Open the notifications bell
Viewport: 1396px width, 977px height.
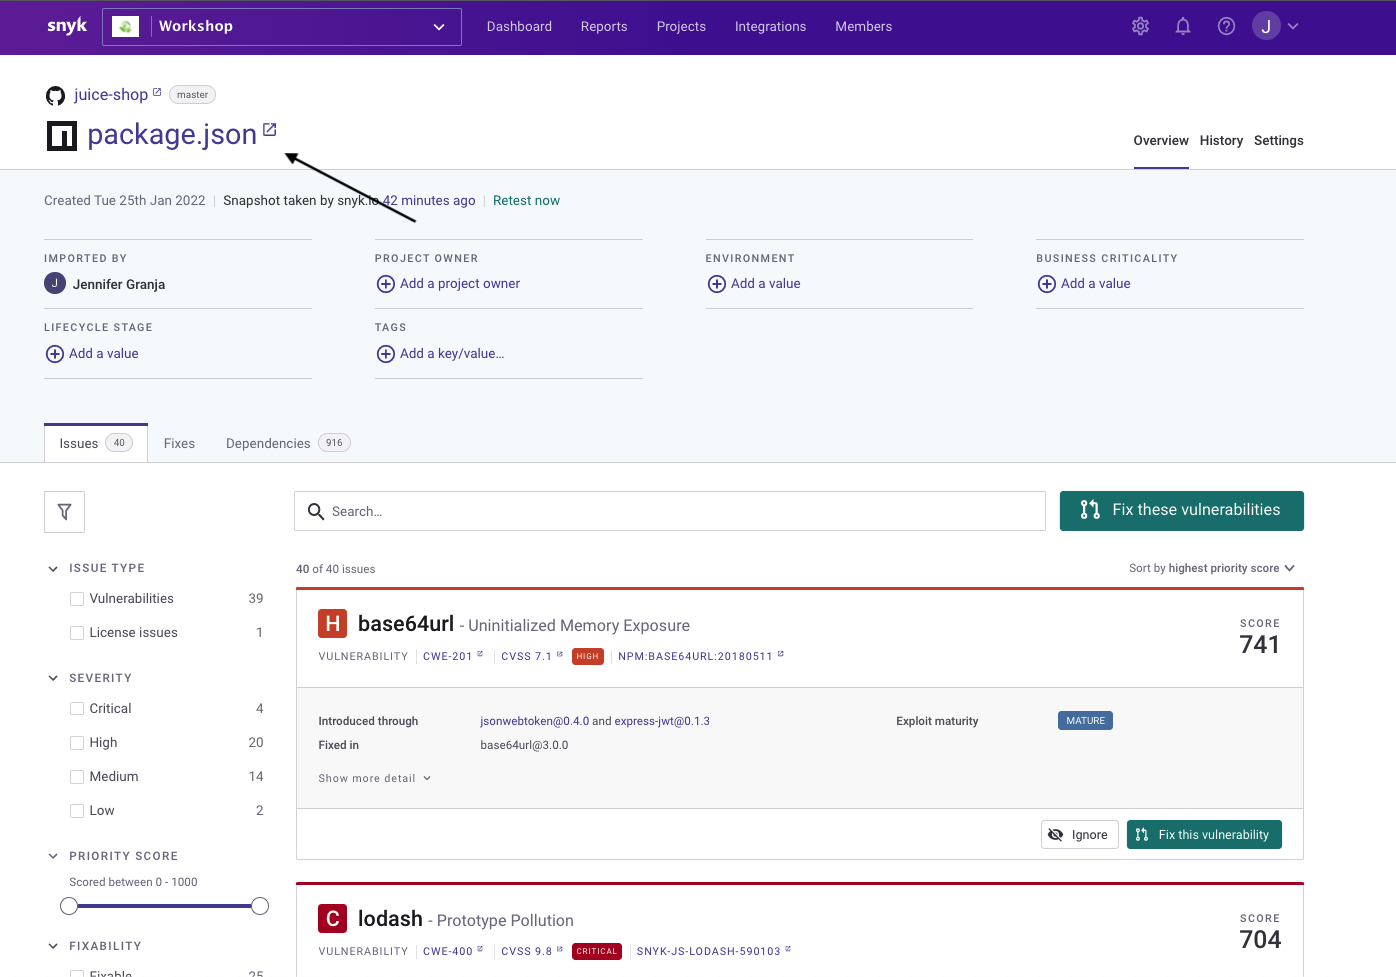(x=1183, y=27)
